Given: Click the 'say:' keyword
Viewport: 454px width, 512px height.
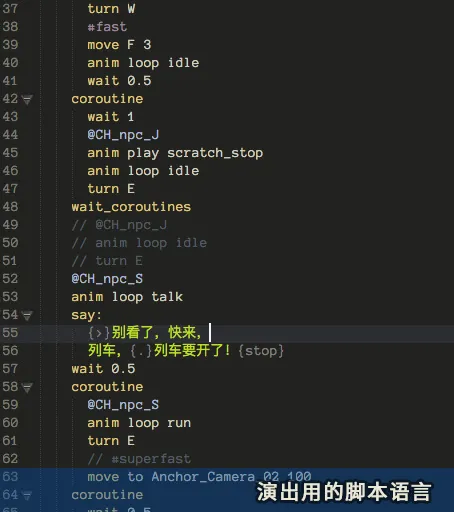Looking at the screenshot, I should (86, 315).
